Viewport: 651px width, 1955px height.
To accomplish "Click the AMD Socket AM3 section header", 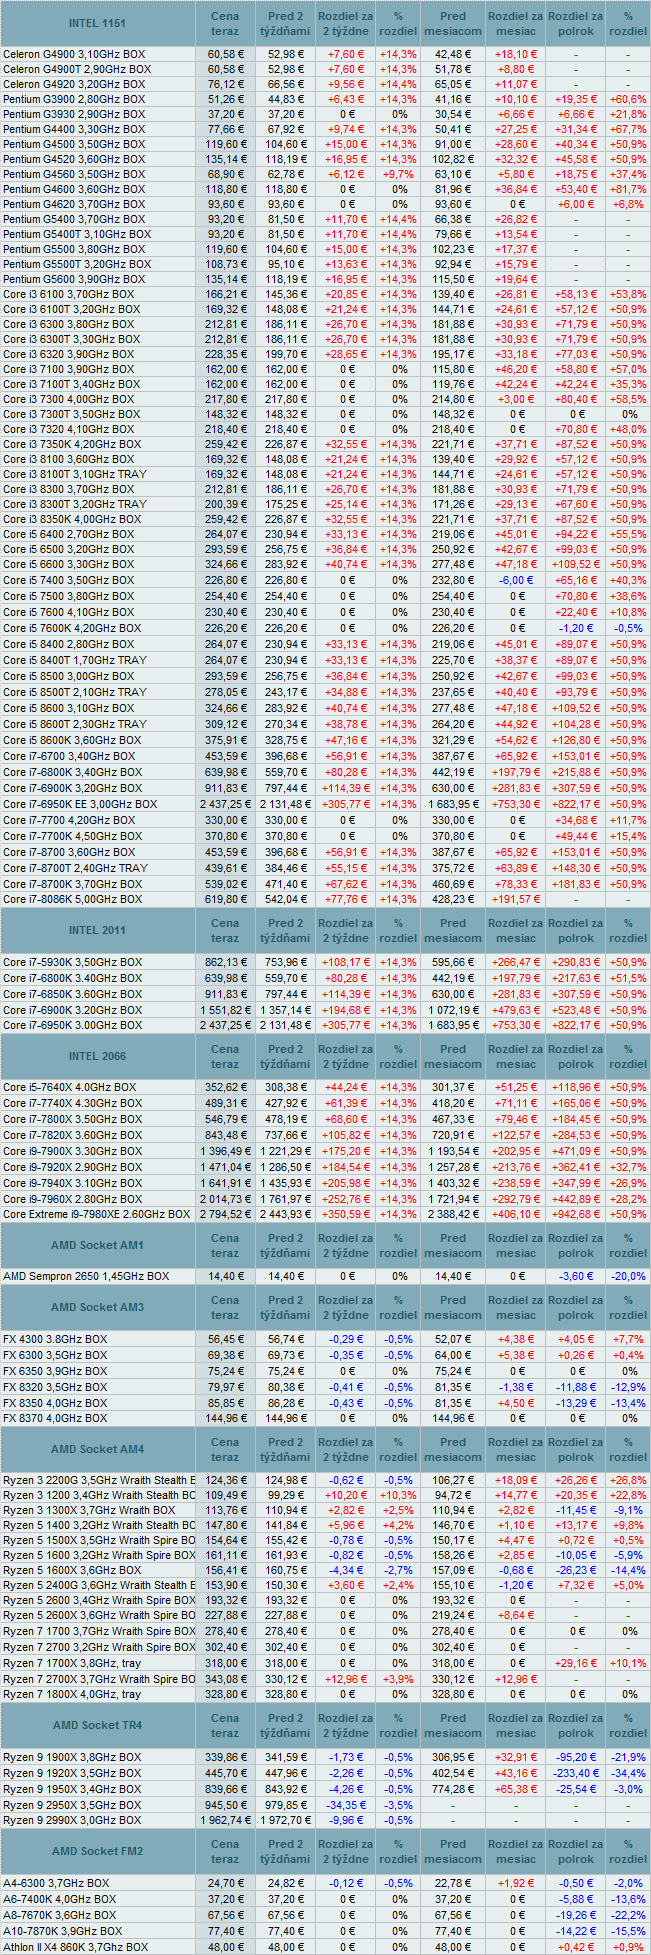I will 98,1308.
